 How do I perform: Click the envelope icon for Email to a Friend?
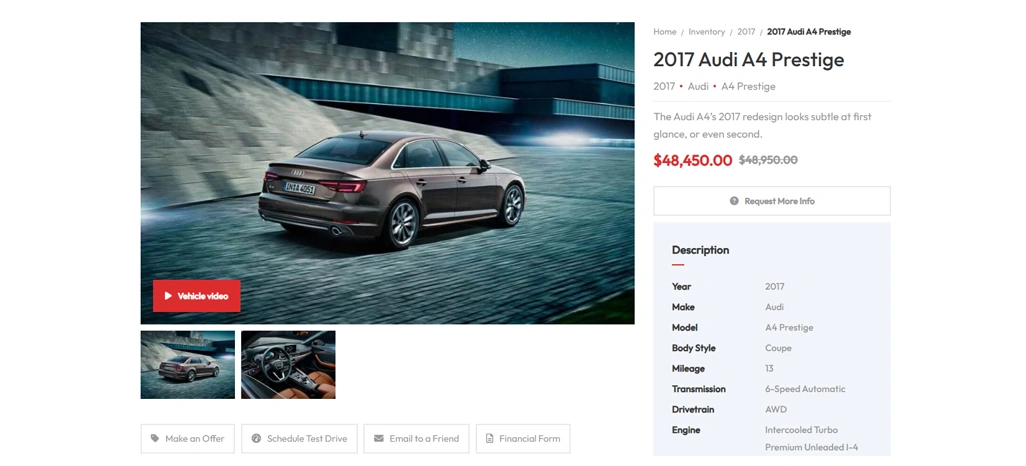tap(378, 439)
